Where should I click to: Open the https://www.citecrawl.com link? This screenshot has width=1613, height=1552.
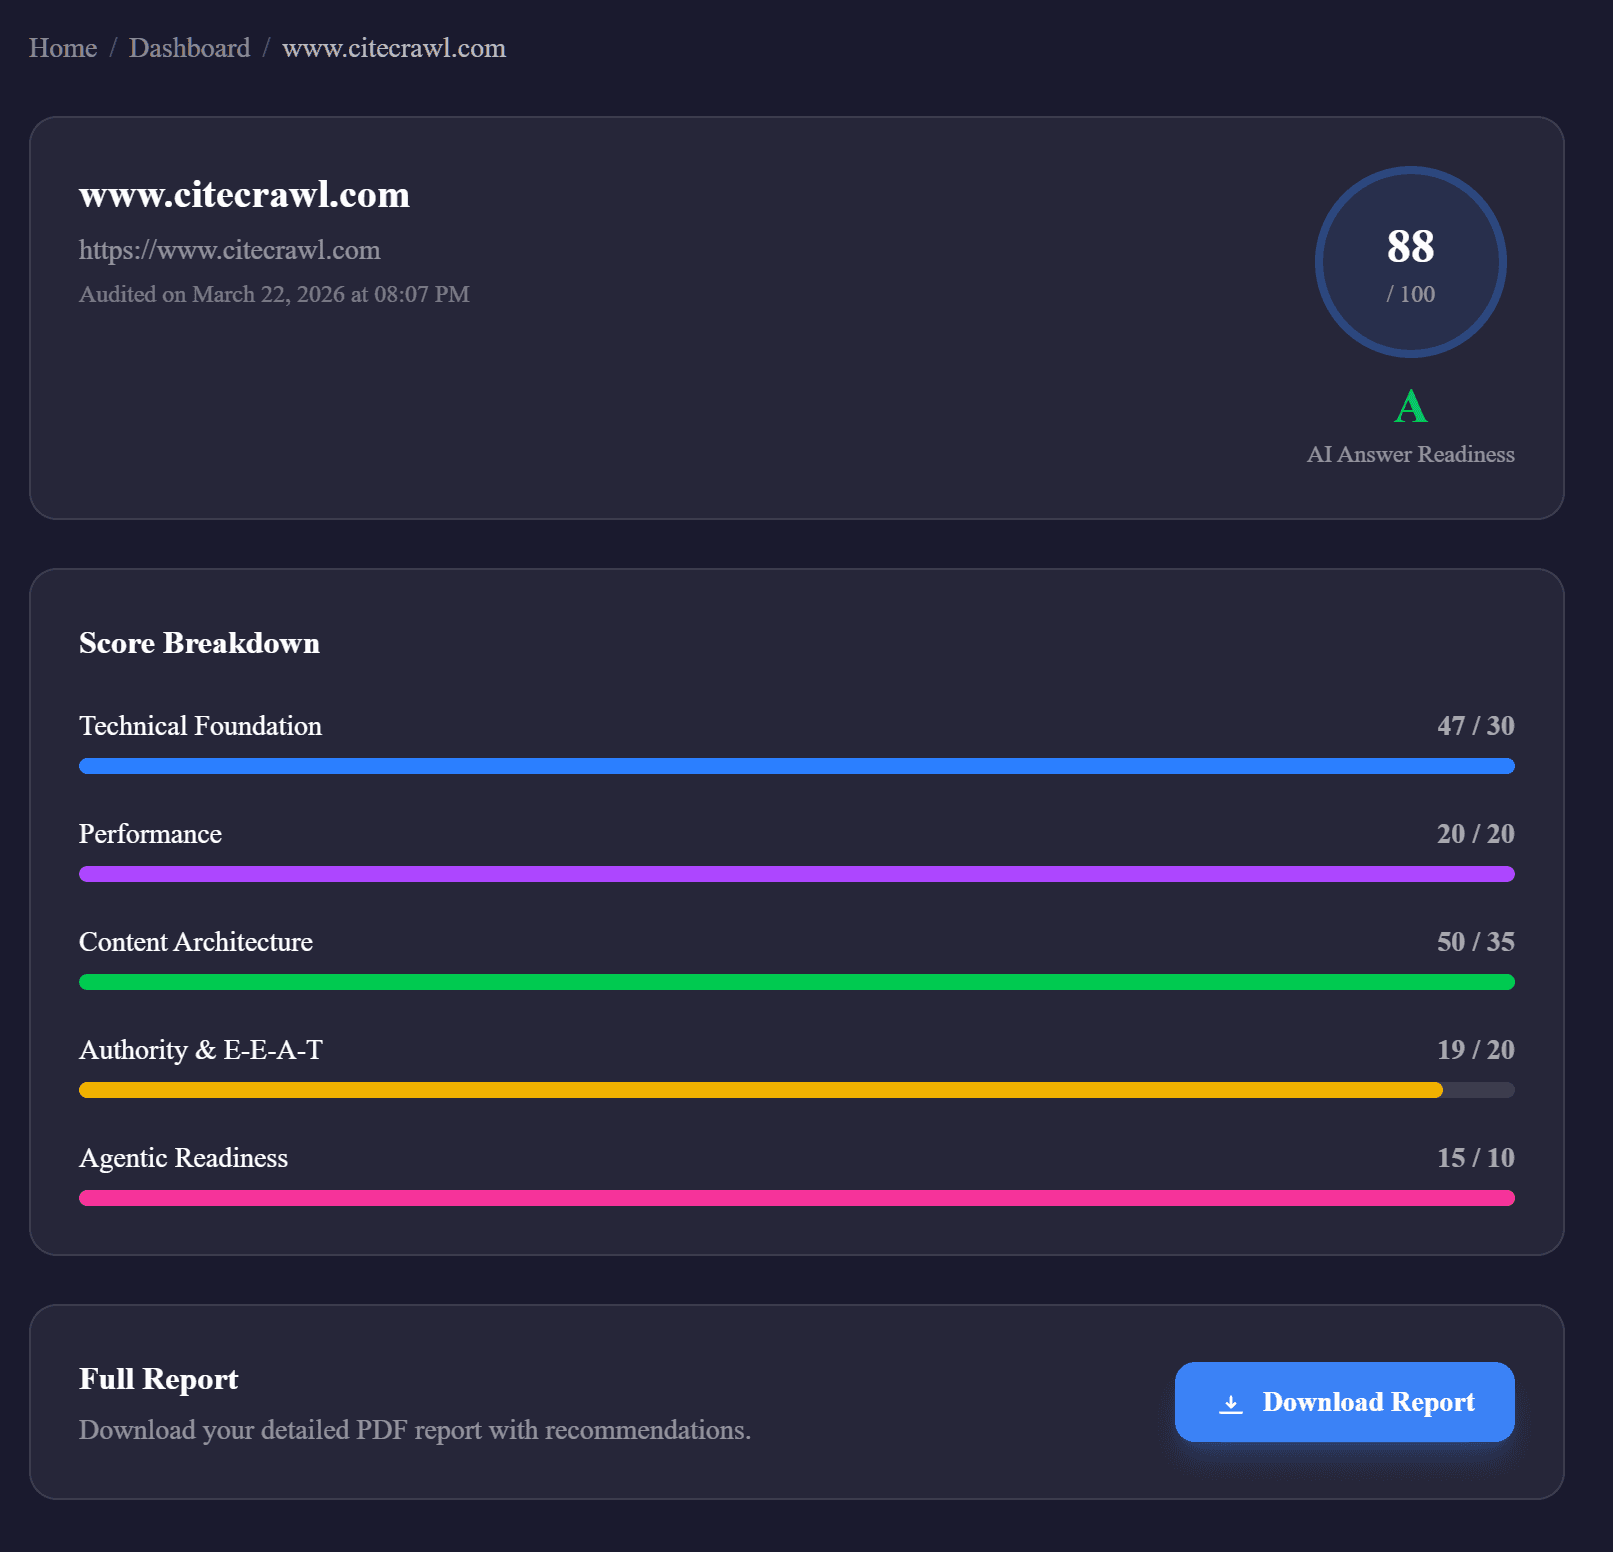coord(229,250)
